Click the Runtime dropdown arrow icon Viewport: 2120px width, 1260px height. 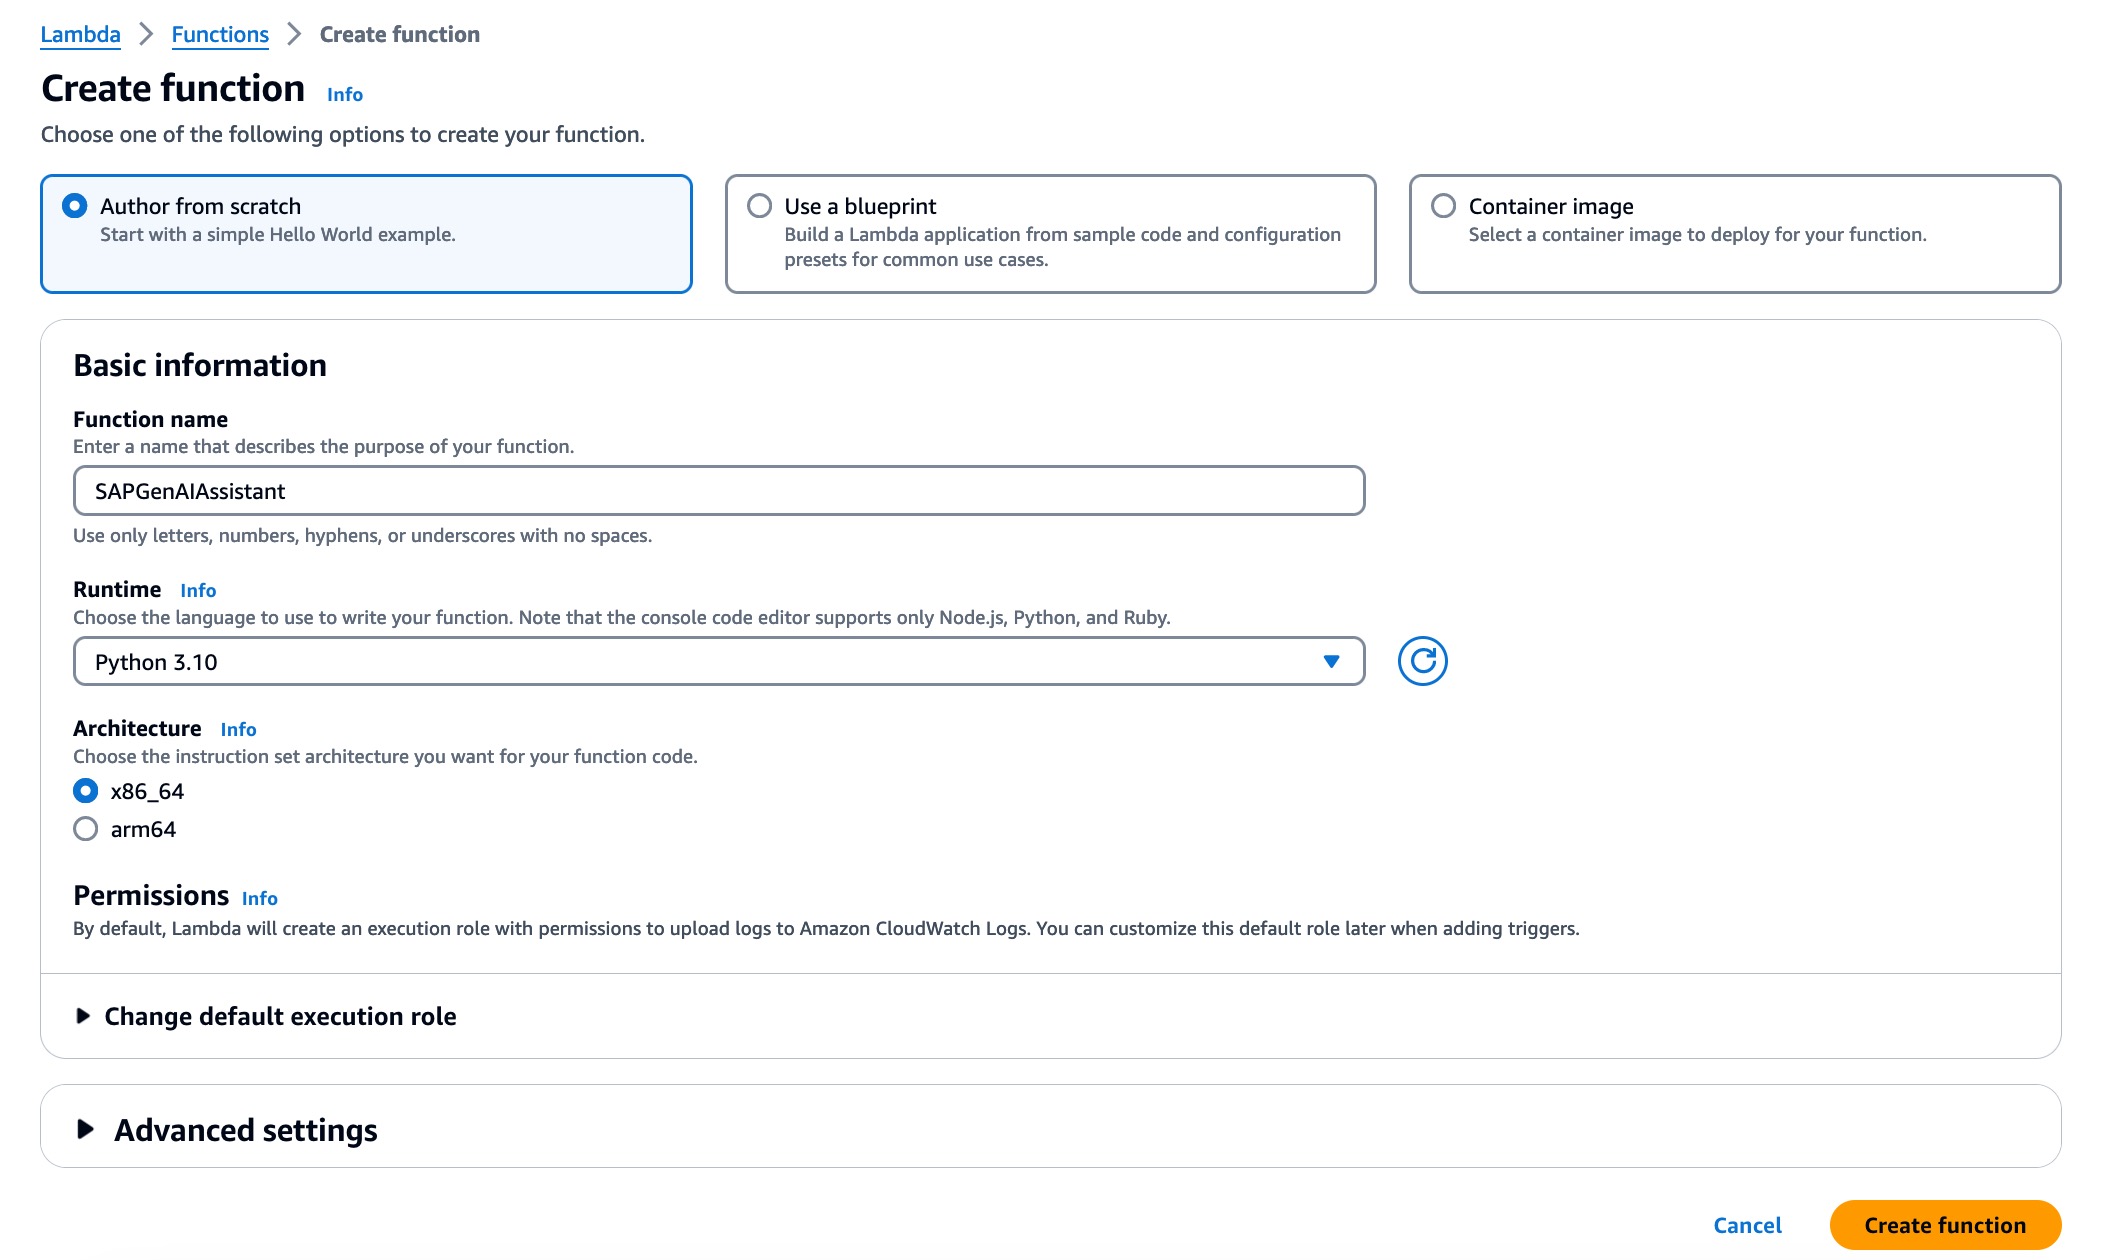(1331, 661)
